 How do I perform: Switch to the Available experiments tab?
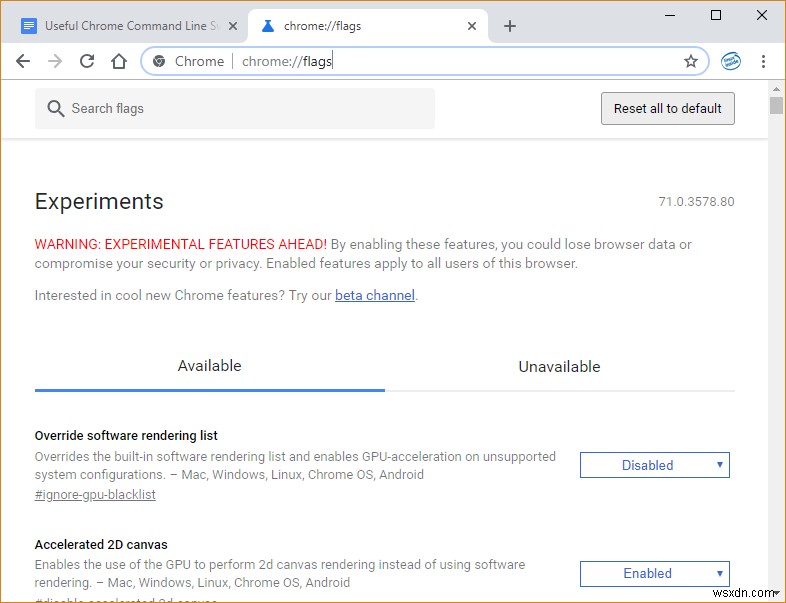pos(210,366)
